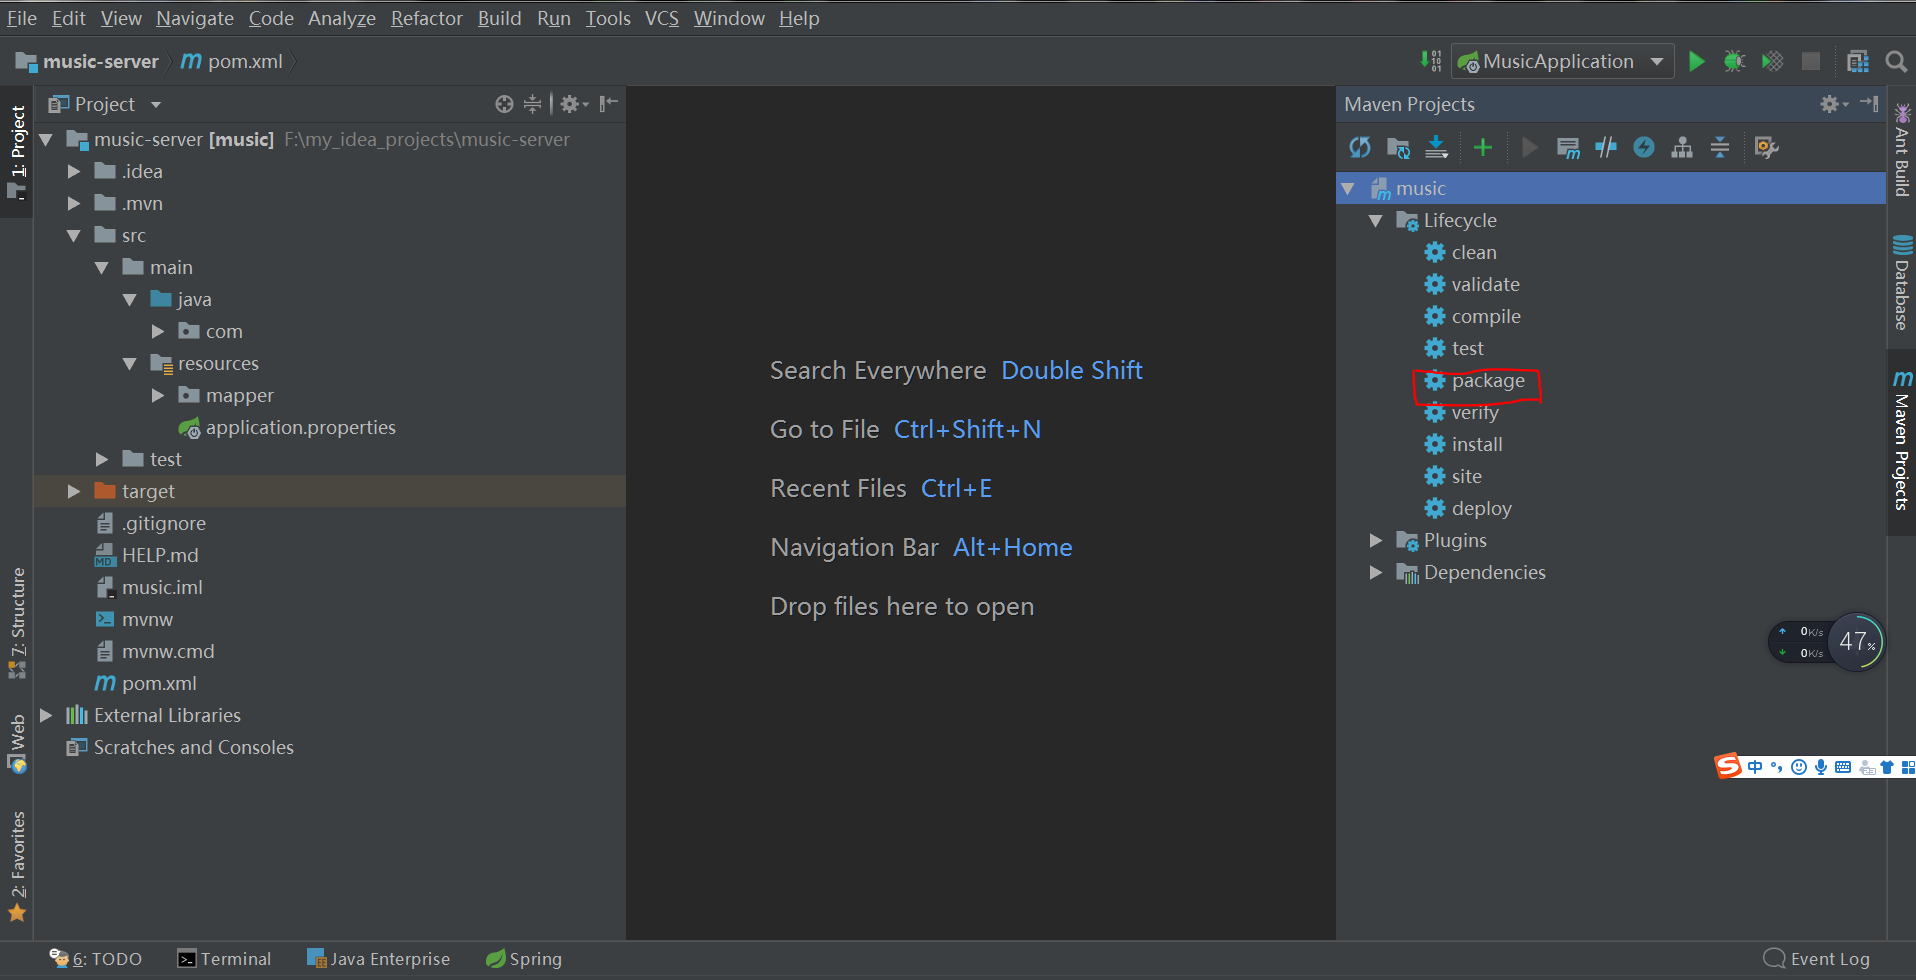Toggle Skip Tests mode in Maven toolbar
The image size is (1916, 980).
(x=1644, y=148)
